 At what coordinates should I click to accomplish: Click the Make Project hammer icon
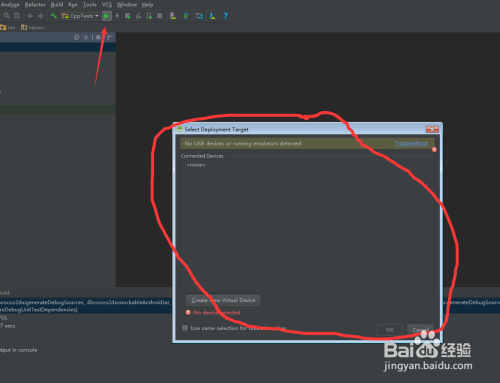coord(53,16)
